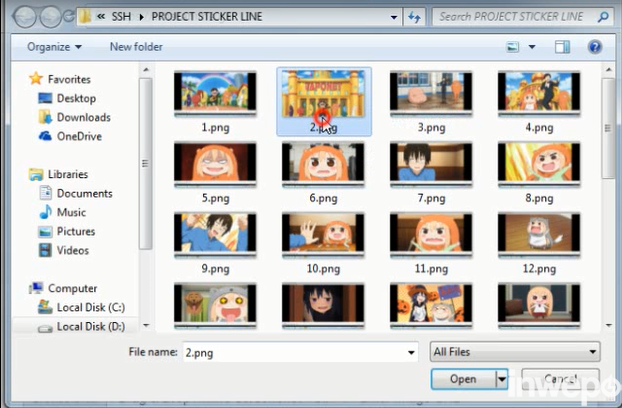Select the Favorites star icon
The image size is (622, 408).
click(36, 79)
